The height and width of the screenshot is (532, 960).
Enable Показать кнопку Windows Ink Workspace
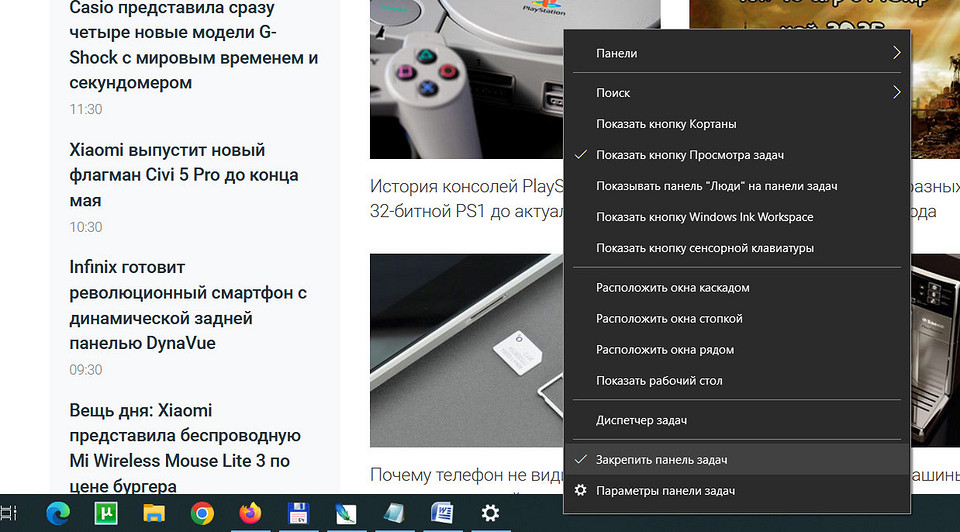737,217
